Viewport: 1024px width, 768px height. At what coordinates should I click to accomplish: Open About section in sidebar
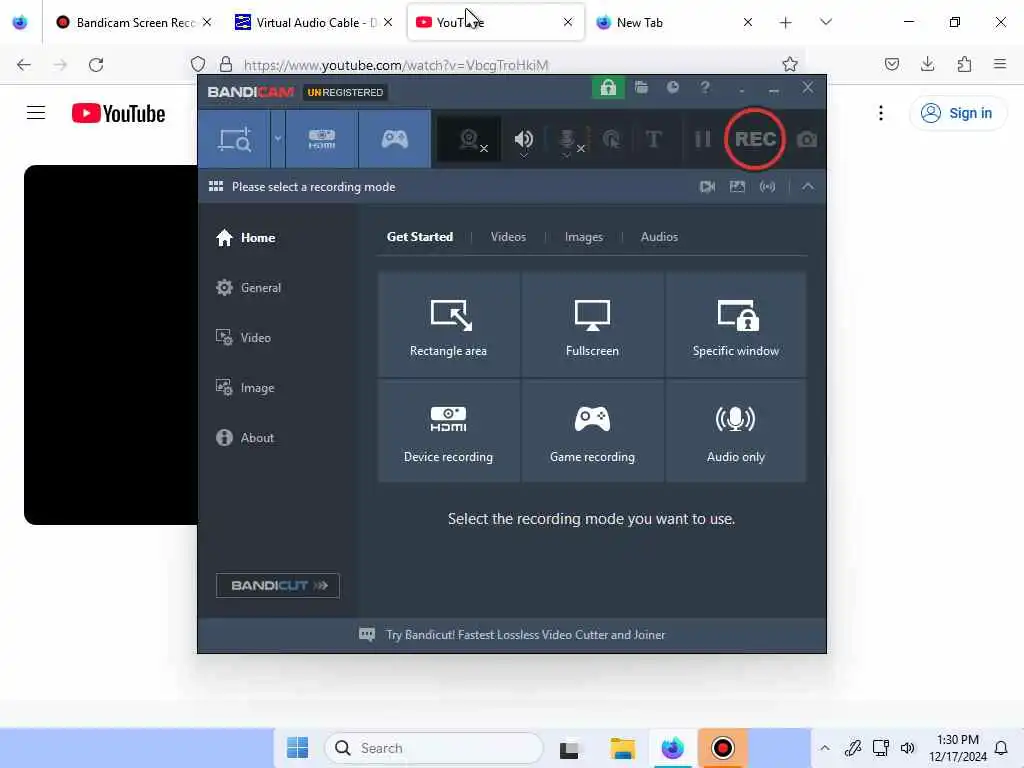pos(246,438)
